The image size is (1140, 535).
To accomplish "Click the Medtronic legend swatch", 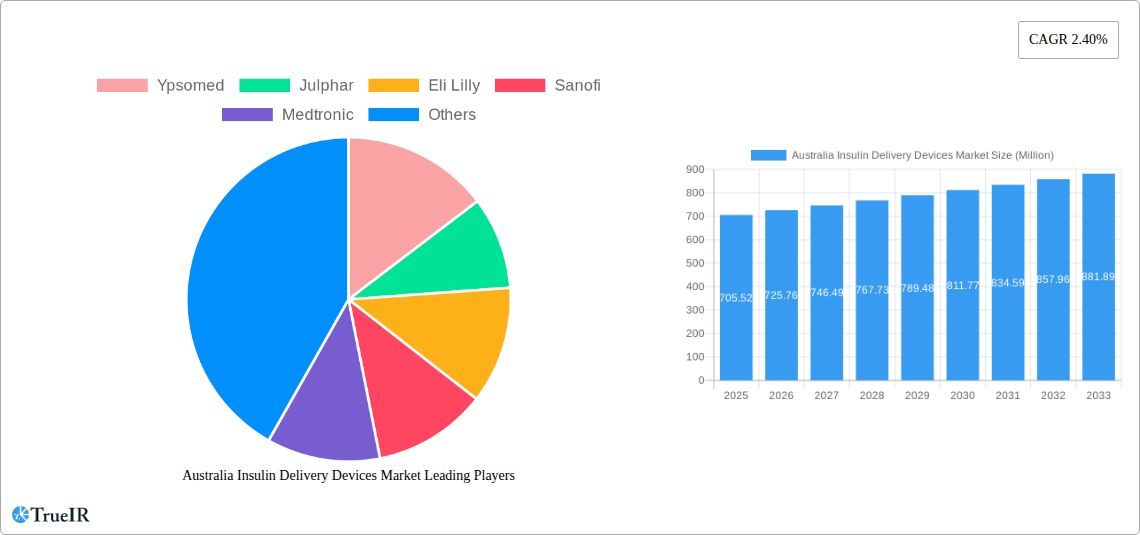I will coord(247,115).
